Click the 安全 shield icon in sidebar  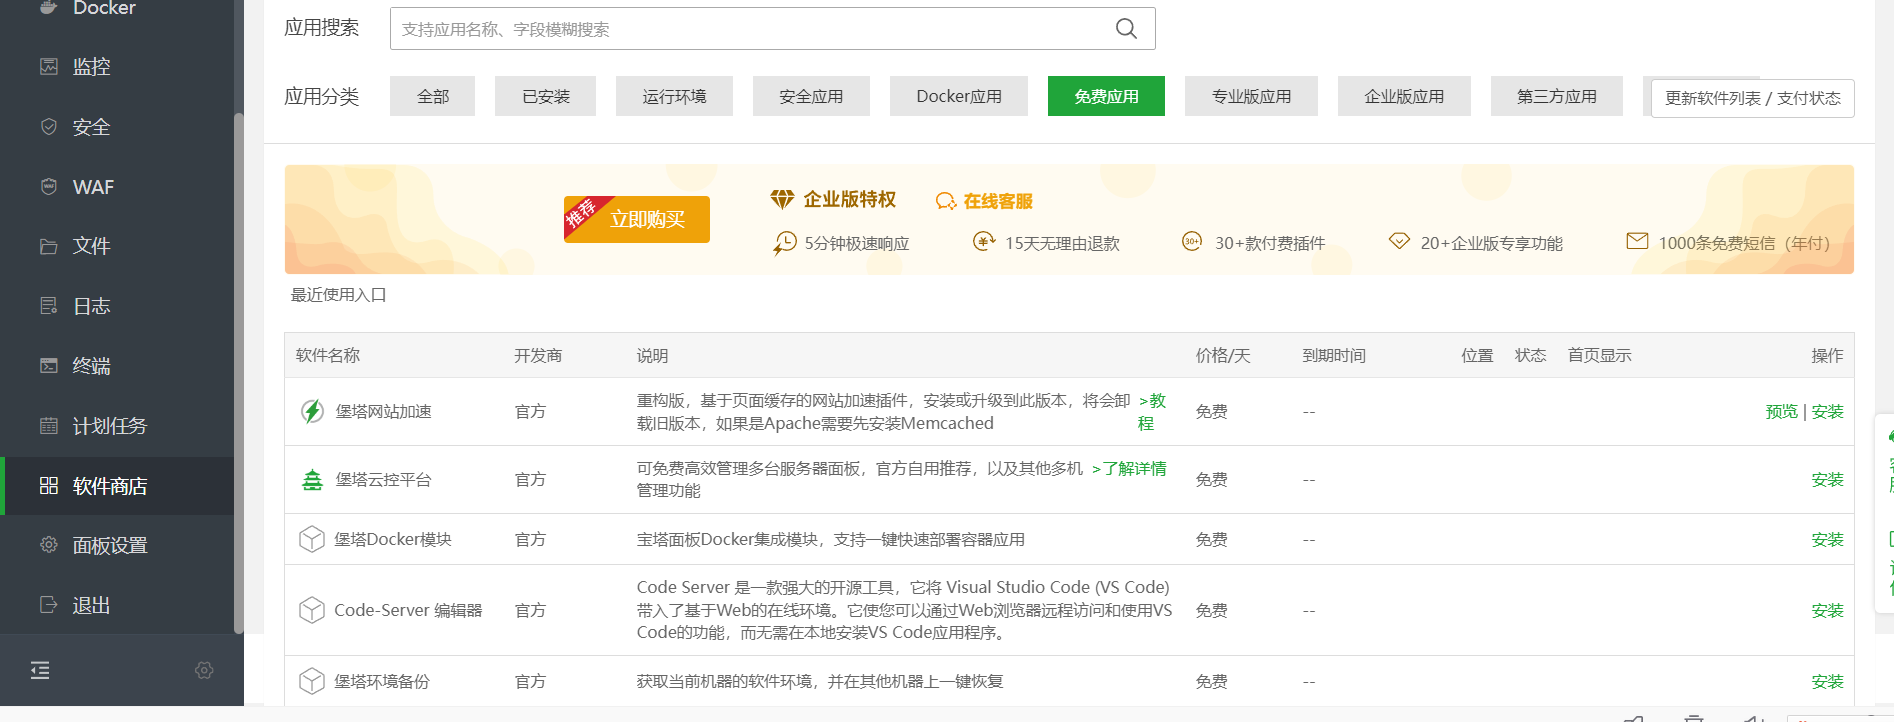coord(48,127)
